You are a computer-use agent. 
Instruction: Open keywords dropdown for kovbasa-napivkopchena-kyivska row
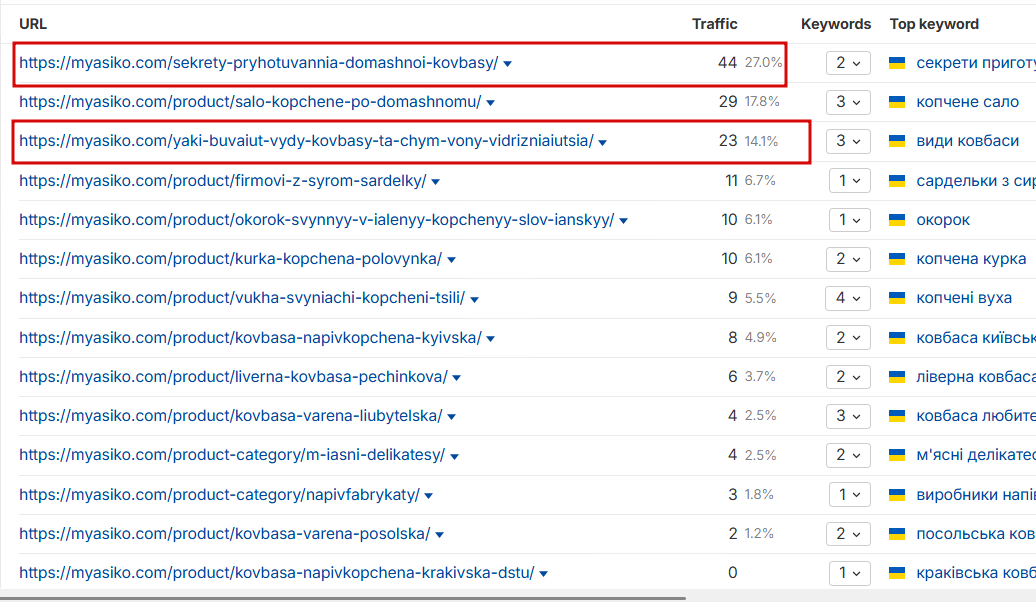point(848,337)
